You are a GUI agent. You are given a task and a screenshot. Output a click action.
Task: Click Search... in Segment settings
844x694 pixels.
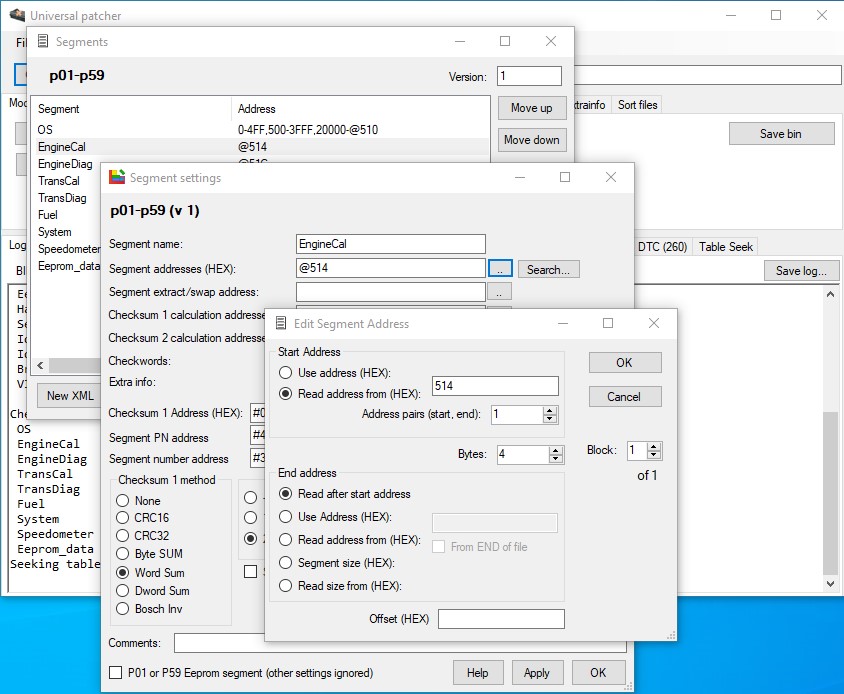tap(548, 269)
